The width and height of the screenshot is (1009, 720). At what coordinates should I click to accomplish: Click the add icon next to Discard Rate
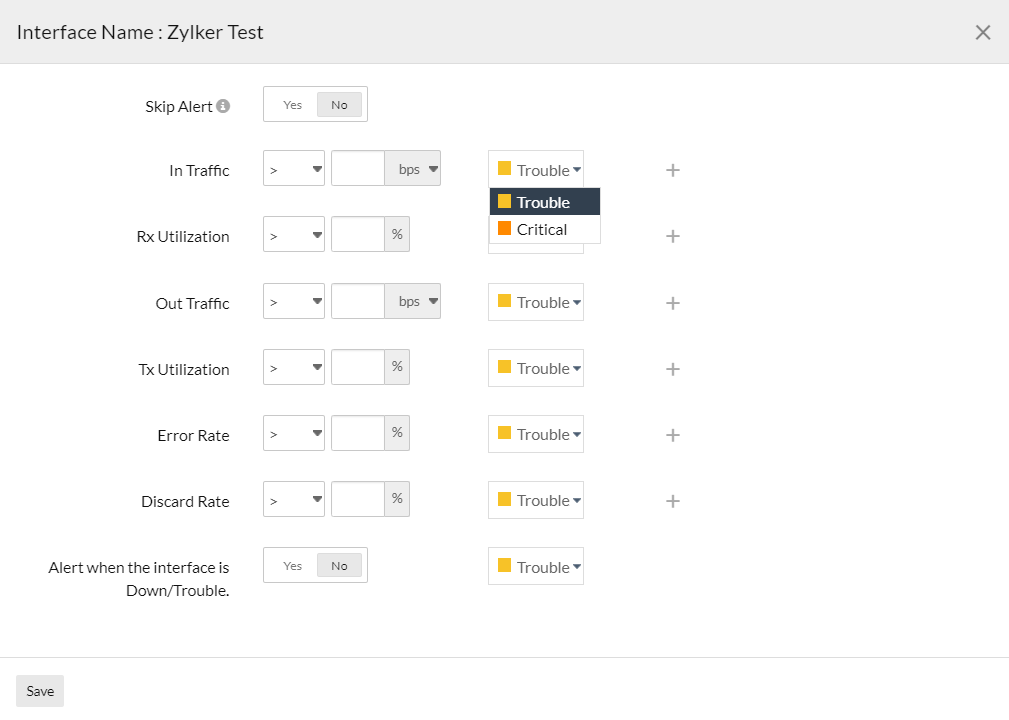pyautogui.click(x=672, y=500)
